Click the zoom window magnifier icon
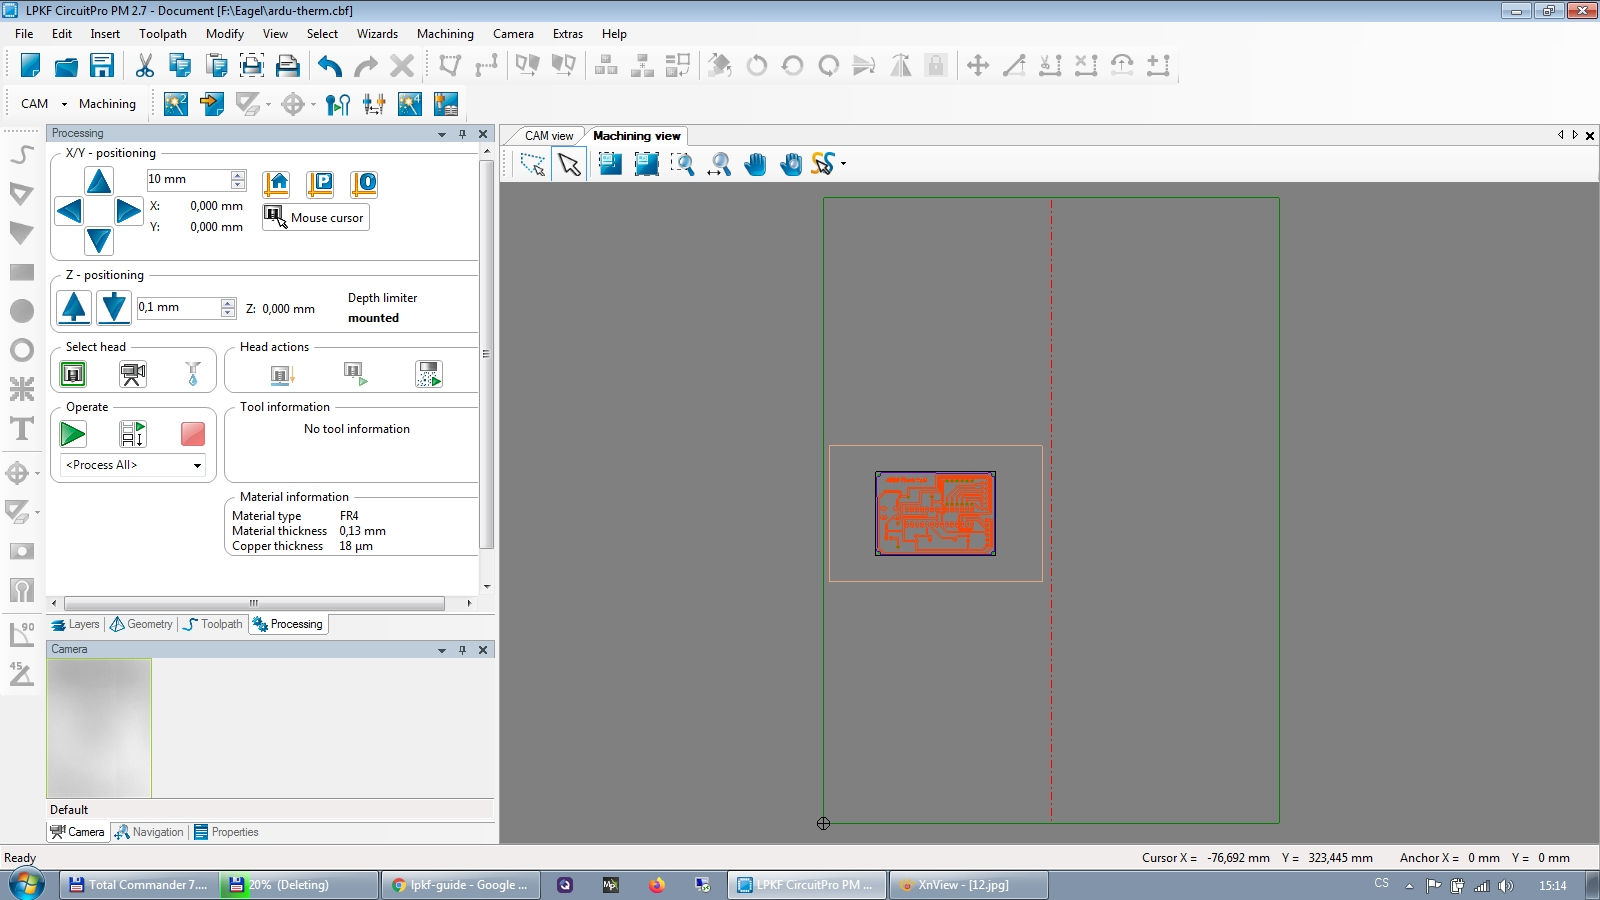The width and height of the screenshot is (1600, 900). [x=682, y=164]
